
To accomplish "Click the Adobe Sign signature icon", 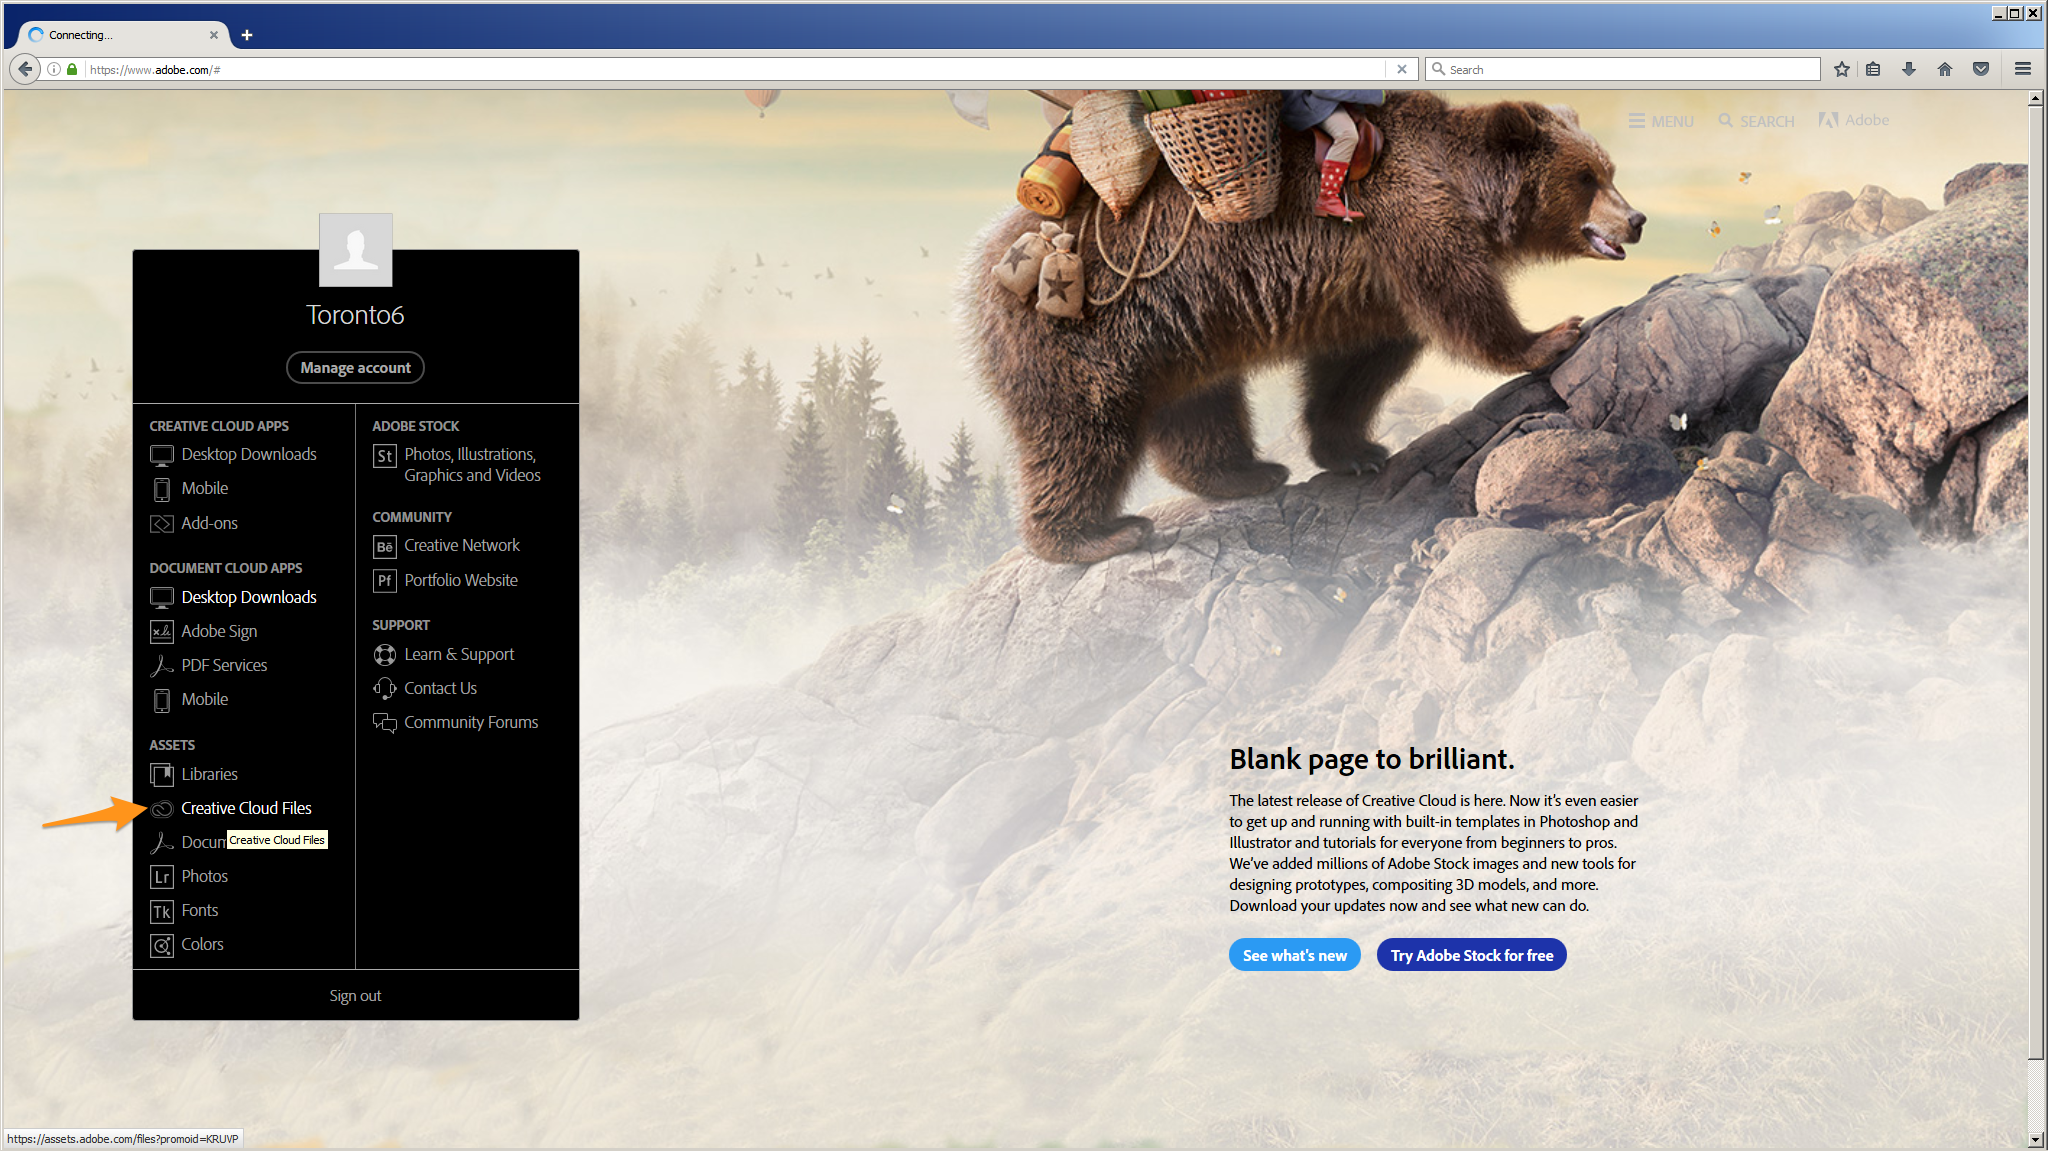I will (x=161, y=632).
